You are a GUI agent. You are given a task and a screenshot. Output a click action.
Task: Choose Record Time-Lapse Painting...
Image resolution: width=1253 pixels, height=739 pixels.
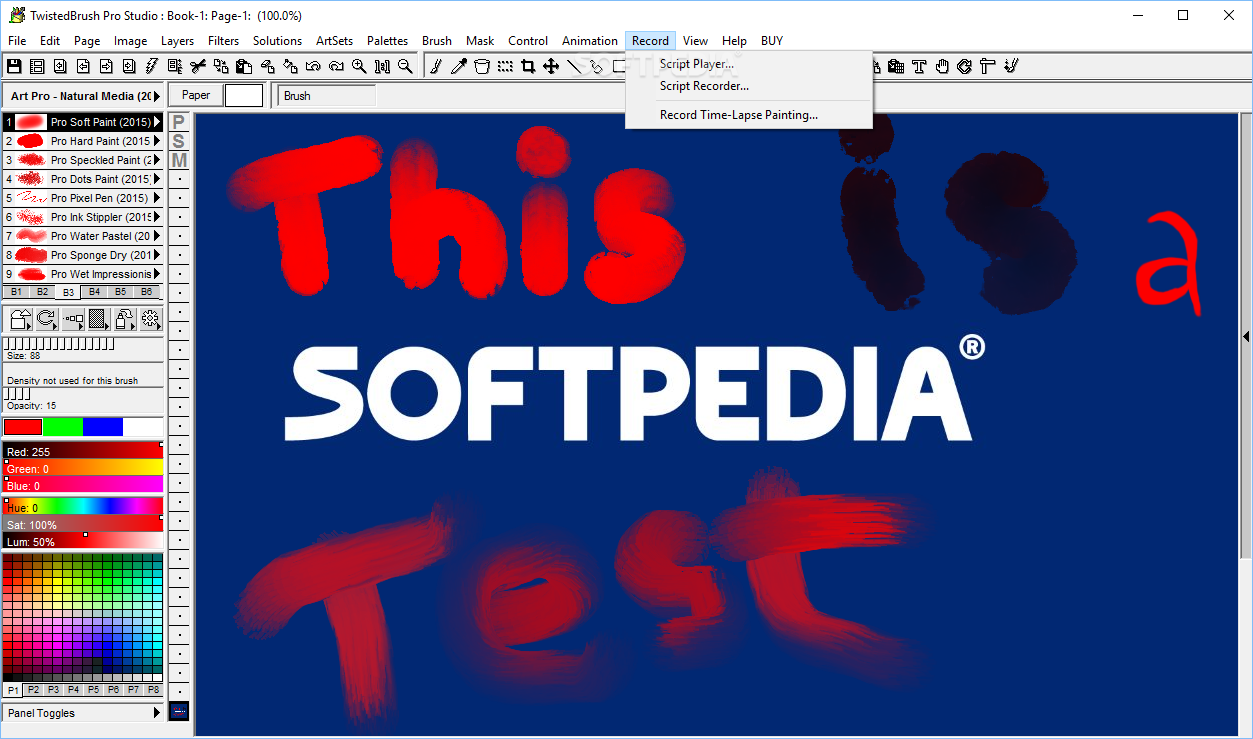pyautogui.click(x=739, y=115)
